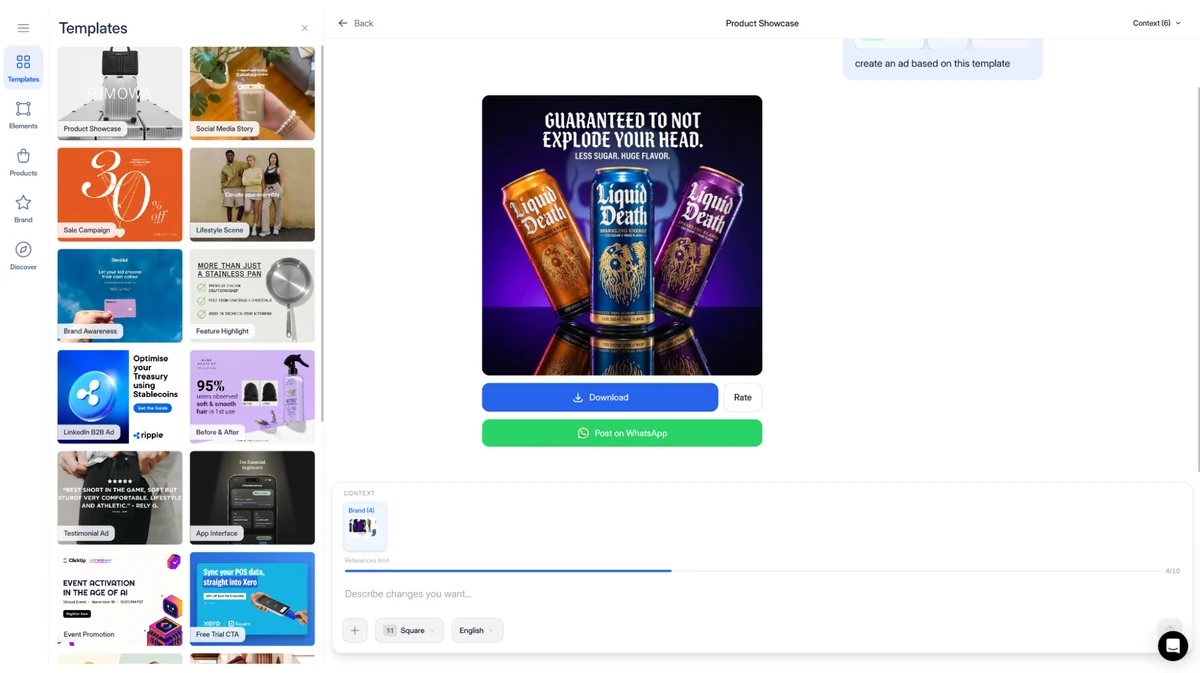Select the Free Trial CTA template
The image size is (1200, 673).
coord(252,598)
